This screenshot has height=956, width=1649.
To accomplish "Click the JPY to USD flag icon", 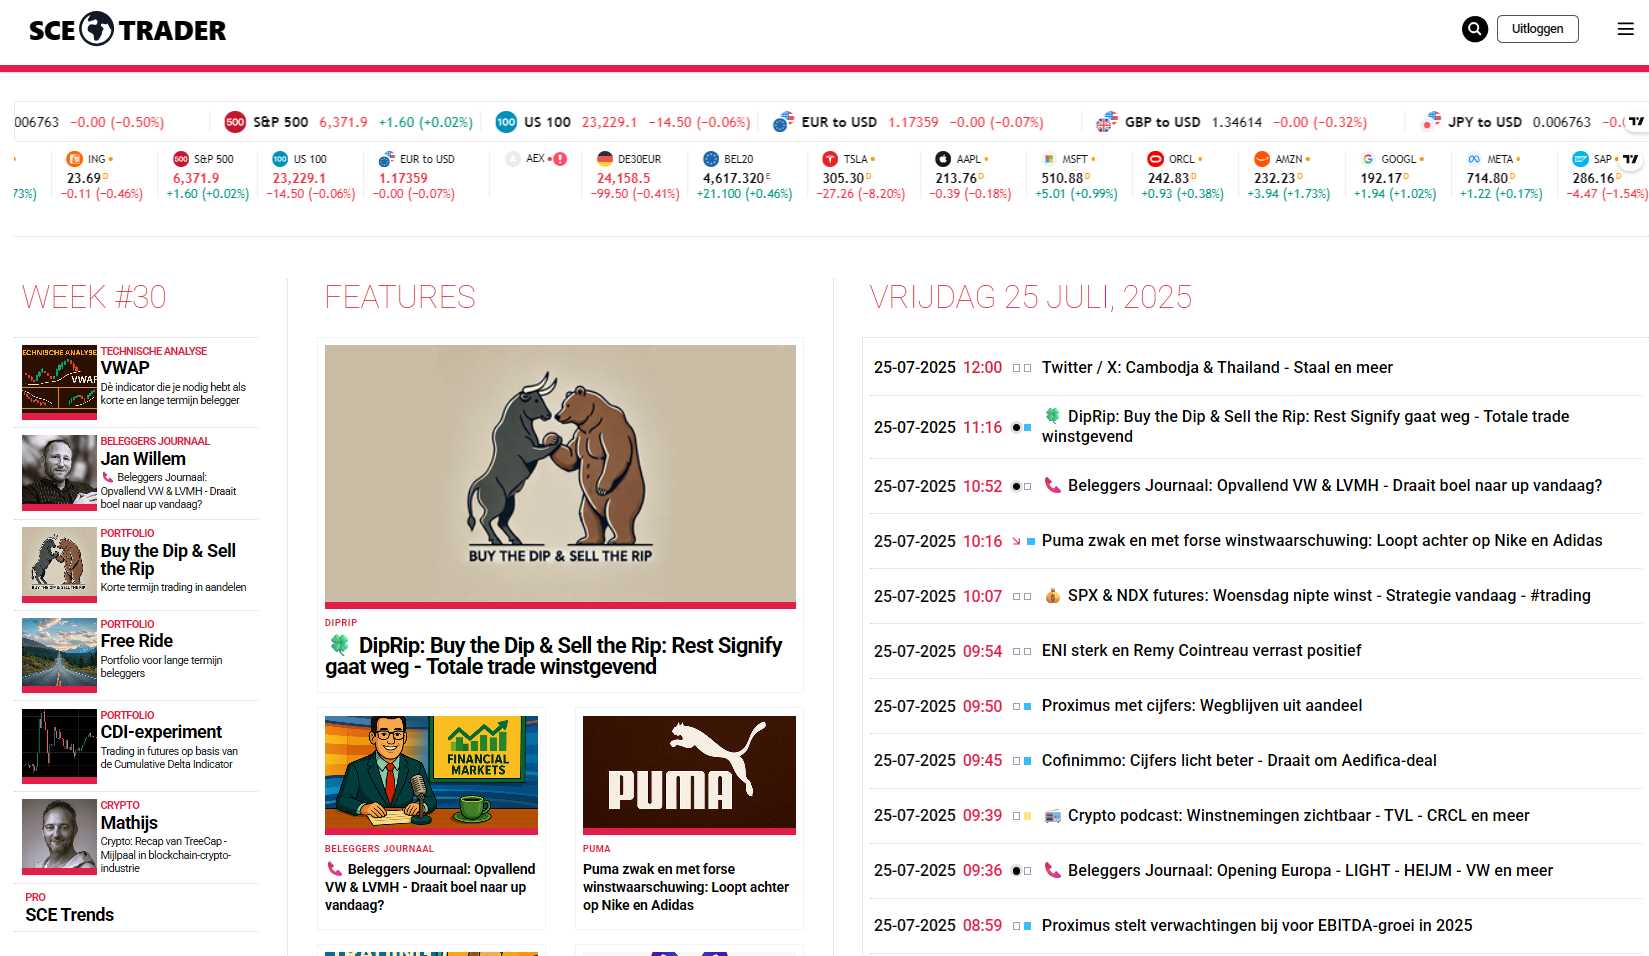I will (1431, 121).
